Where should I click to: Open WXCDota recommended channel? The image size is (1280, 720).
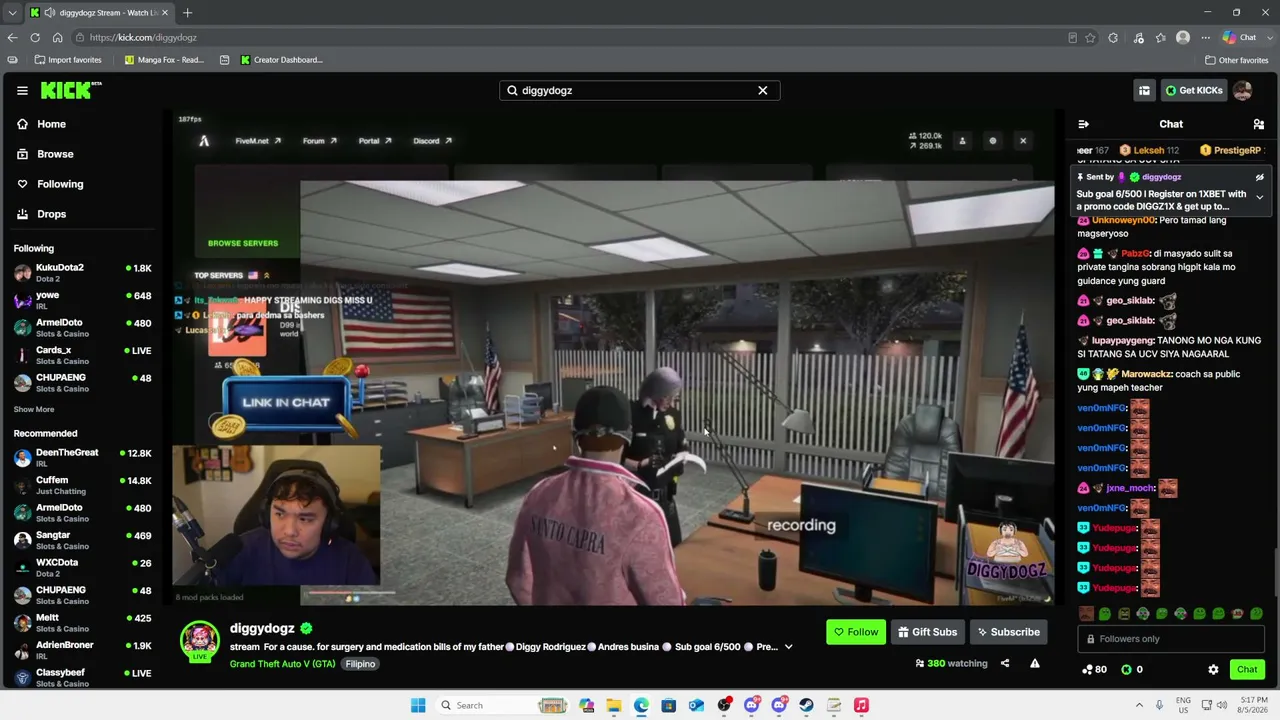click(82, 567)
